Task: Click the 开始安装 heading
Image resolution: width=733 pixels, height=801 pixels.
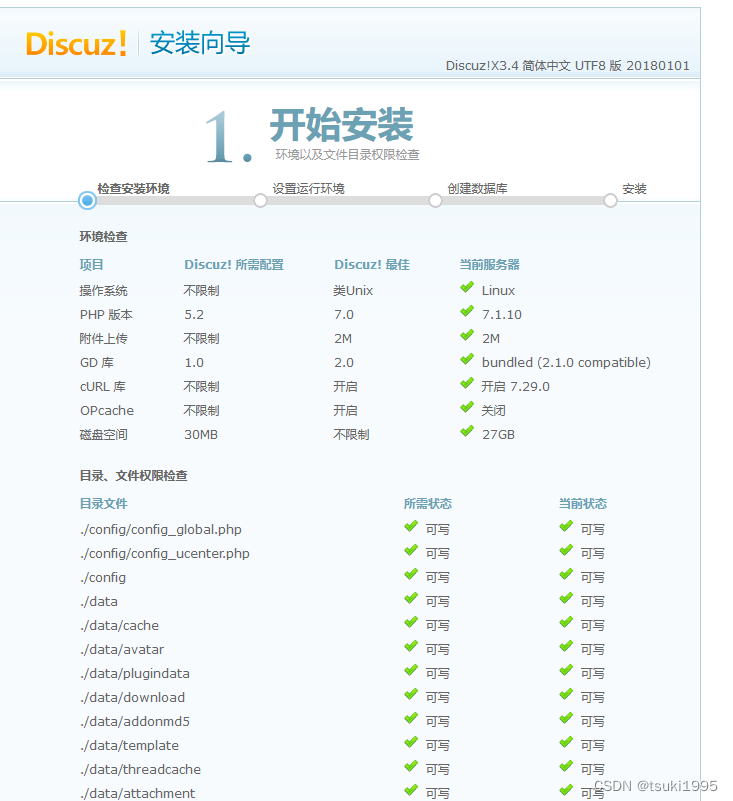Action: pyautogui.click(x=342, y=125)
